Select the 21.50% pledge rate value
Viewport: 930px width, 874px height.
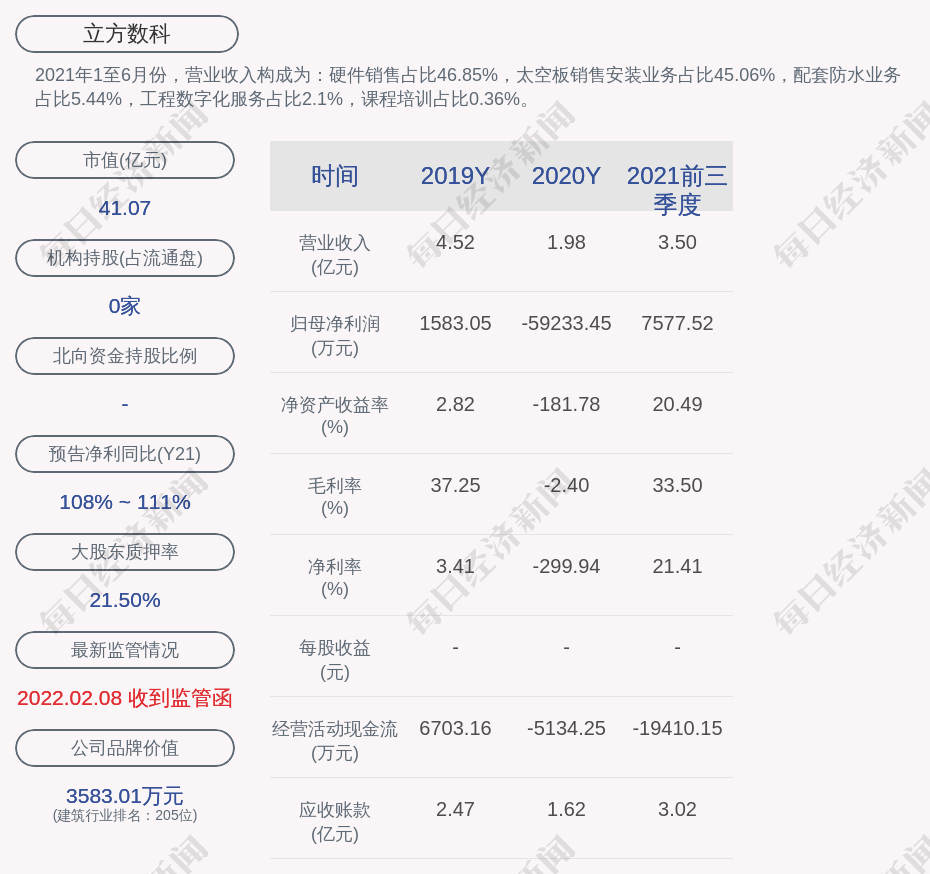point(125,600)
